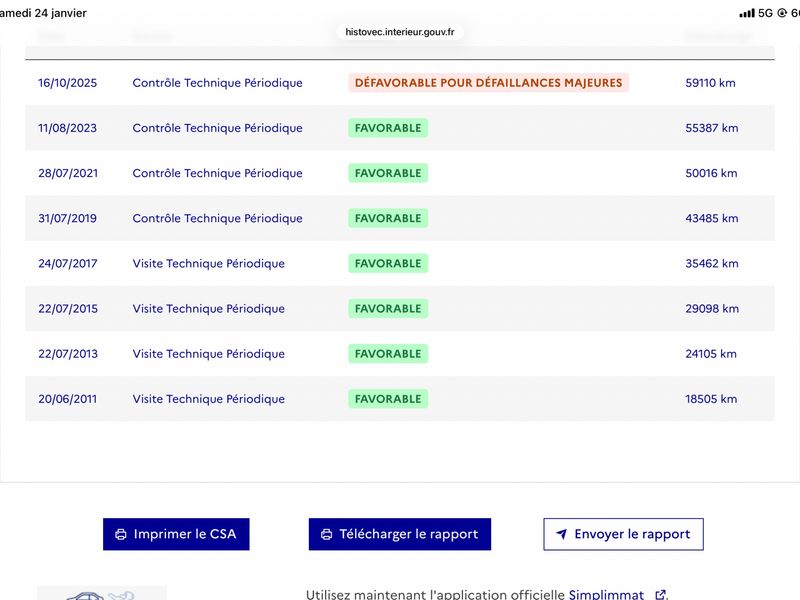This screenshot has width=800, height=600.
Task: Click the date 20/06/2011
Action: point(67,399)
